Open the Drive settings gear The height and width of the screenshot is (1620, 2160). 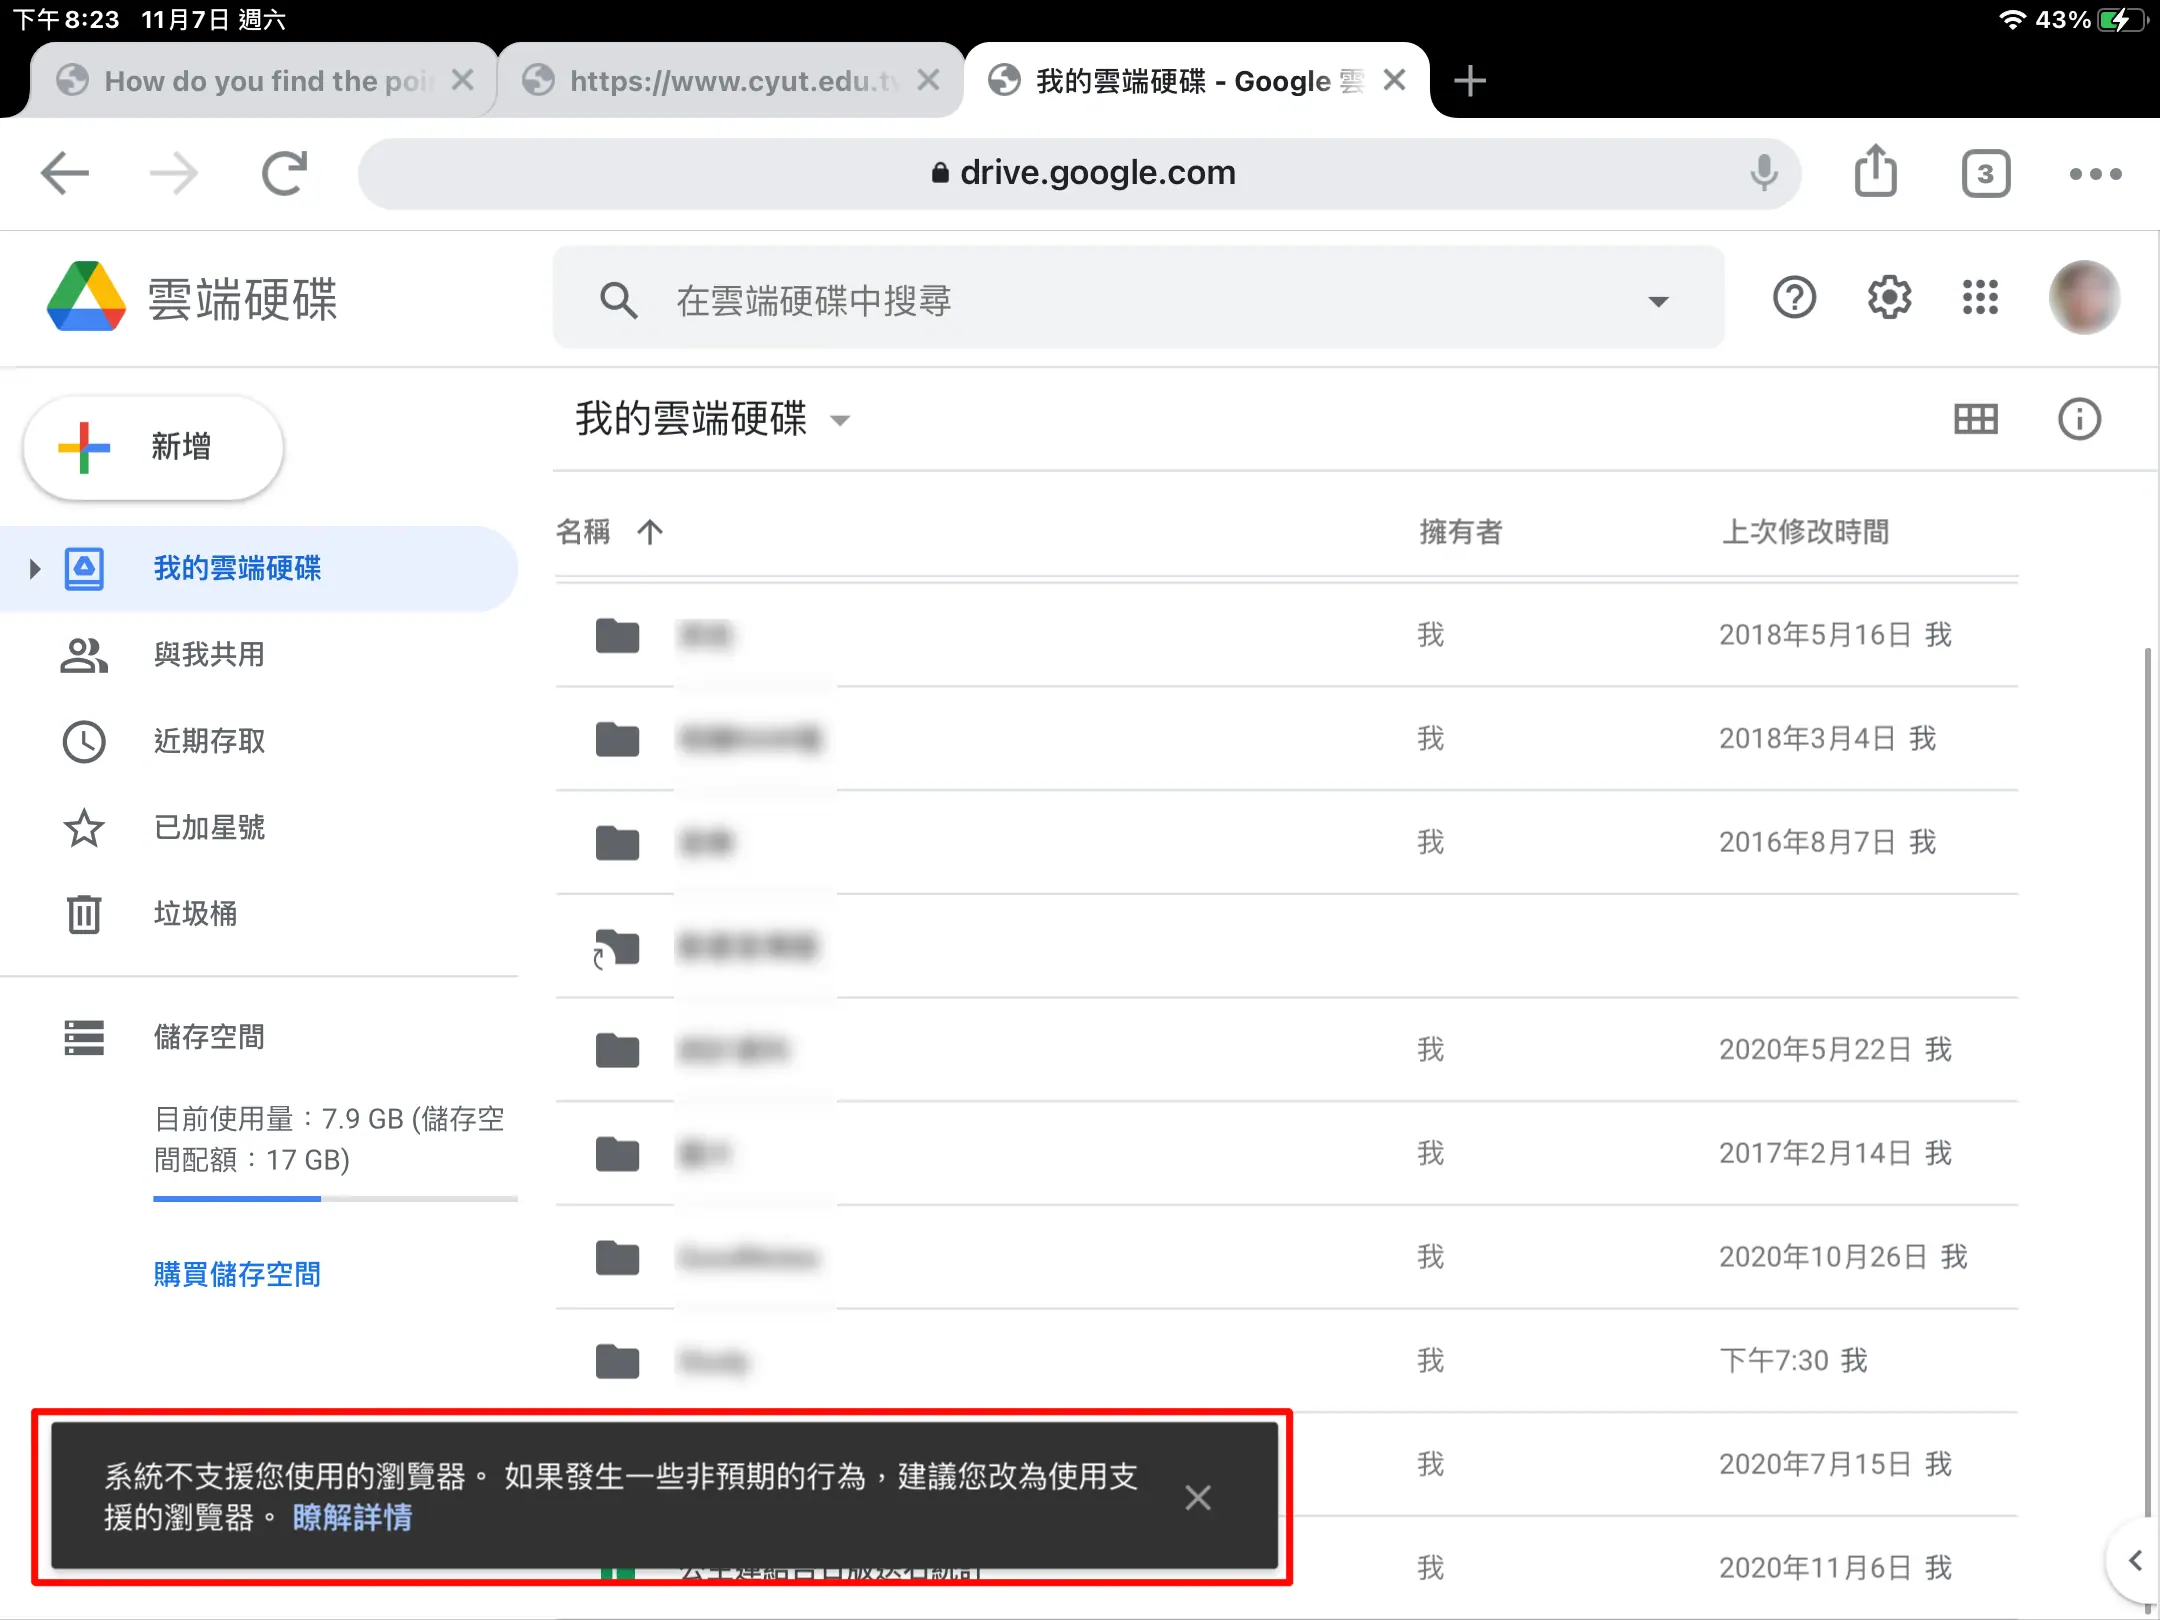[x=1889, y=297]
